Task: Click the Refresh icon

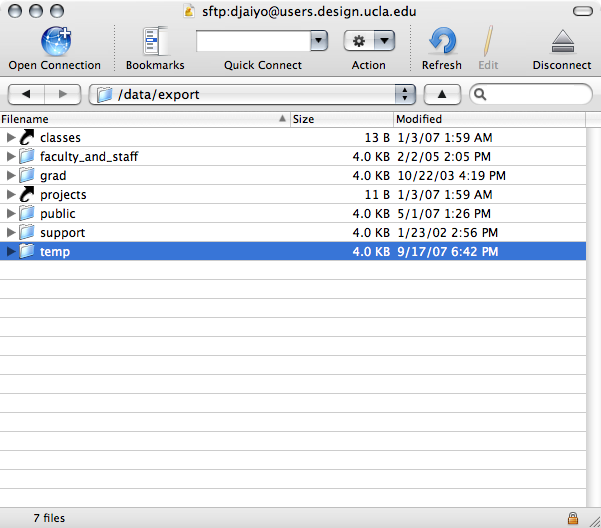Action: pyautogui.click(x=441, y=41)
